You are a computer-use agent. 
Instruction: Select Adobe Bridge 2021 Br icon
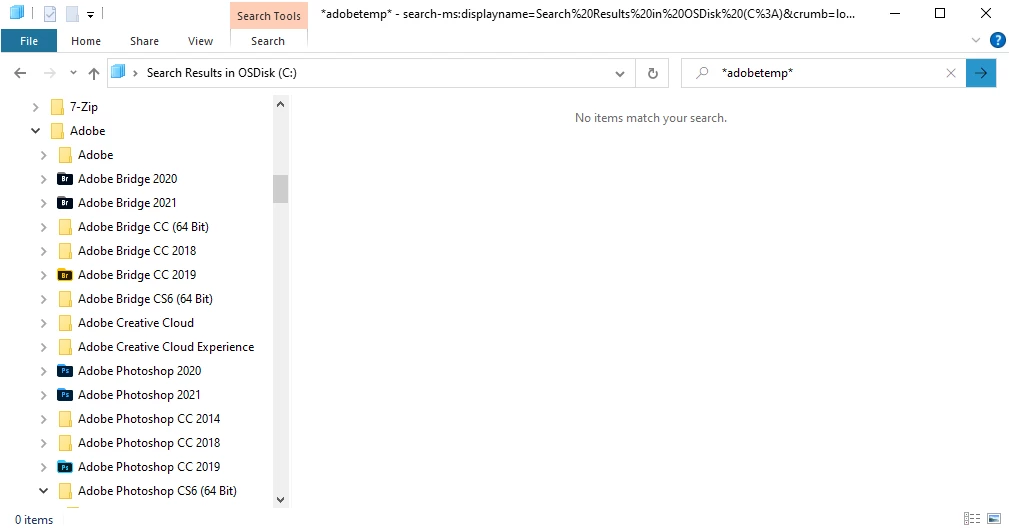pyautogui.click(x=65, y=203)
